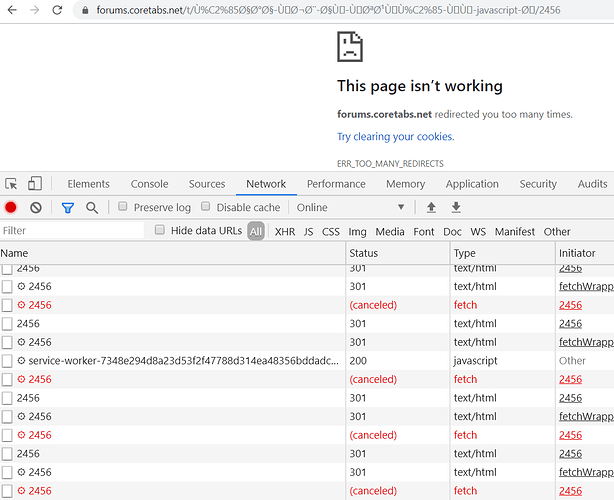Click ERR_TOO_MANY_REDIRECTS error code text
Screen dimensions: 614x500
(390, 164)
